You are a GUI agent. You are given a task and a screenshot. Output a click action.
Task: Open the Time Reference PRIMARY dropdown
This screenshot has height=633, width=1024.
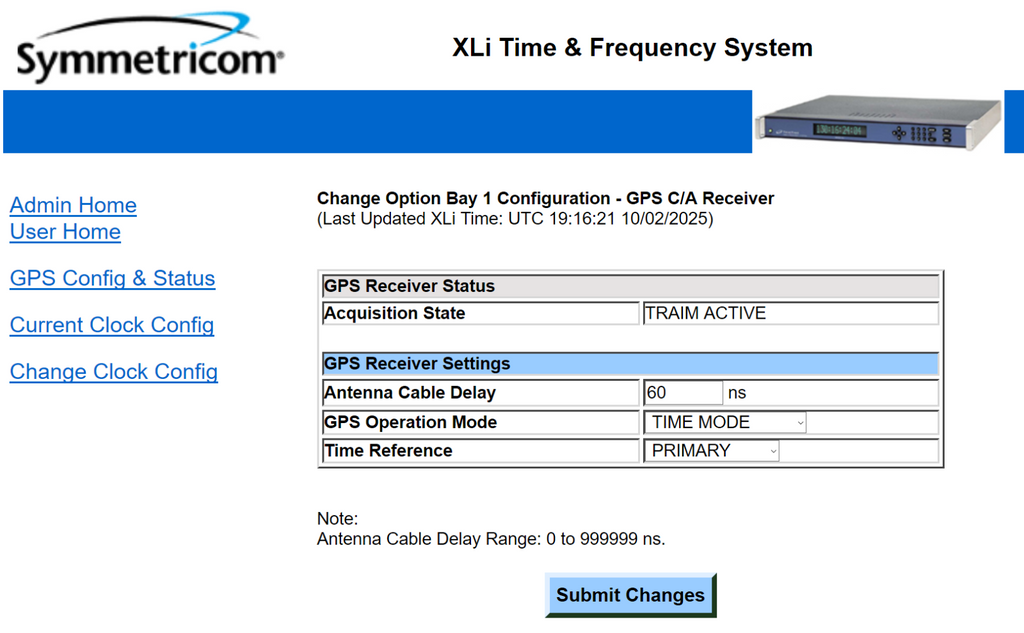[x=712, y=451]
